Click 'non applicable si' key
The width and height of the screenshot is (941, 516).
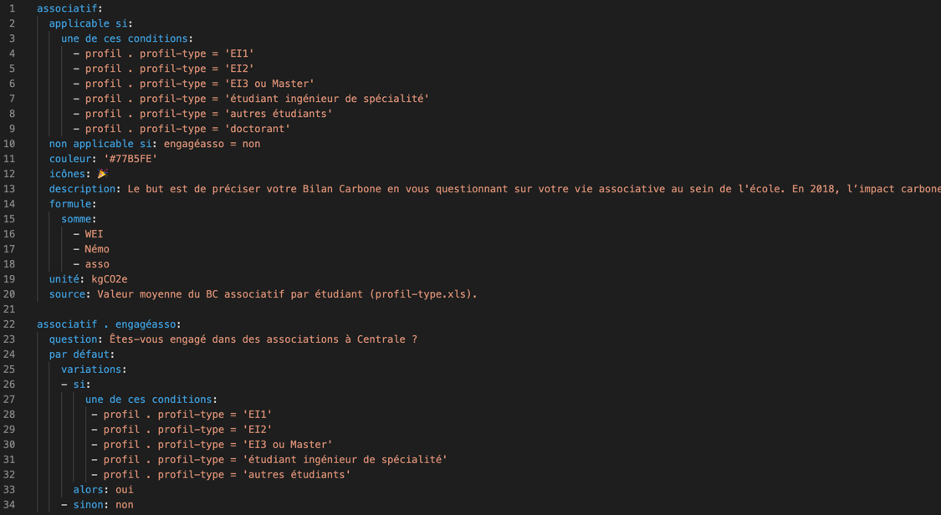pyautogui.click(x=100, y=144)
